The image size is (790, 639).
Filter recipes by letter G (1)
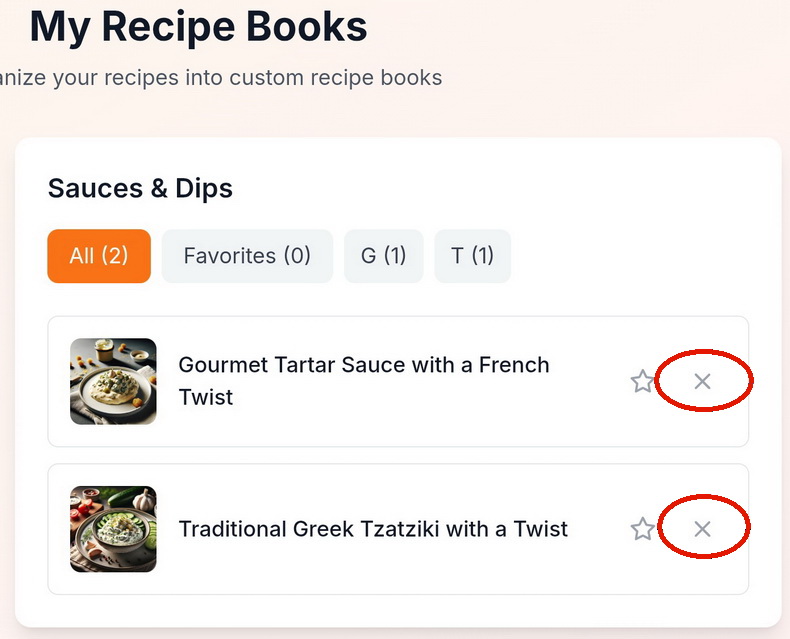tap(383, 256)
